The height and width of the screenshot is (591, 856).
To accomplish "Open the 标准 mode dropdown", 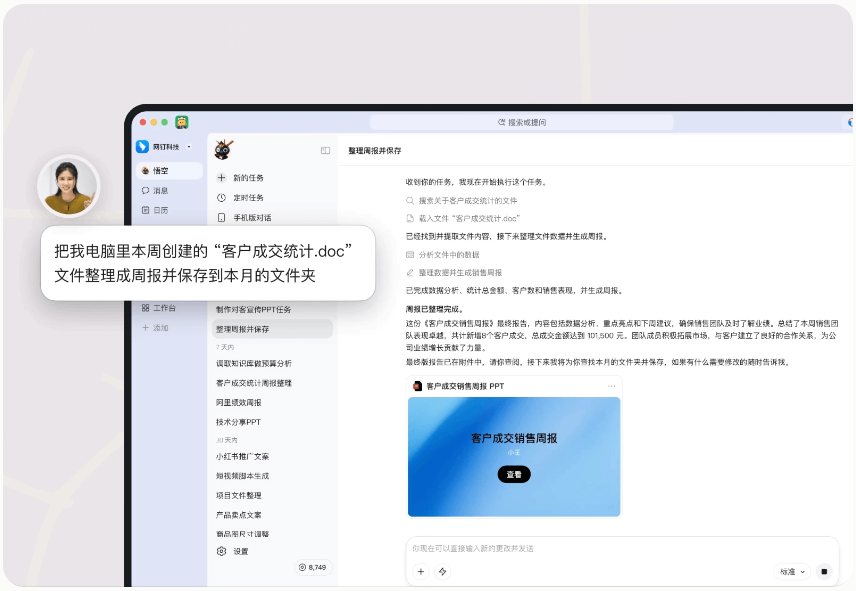I will 792,571.
